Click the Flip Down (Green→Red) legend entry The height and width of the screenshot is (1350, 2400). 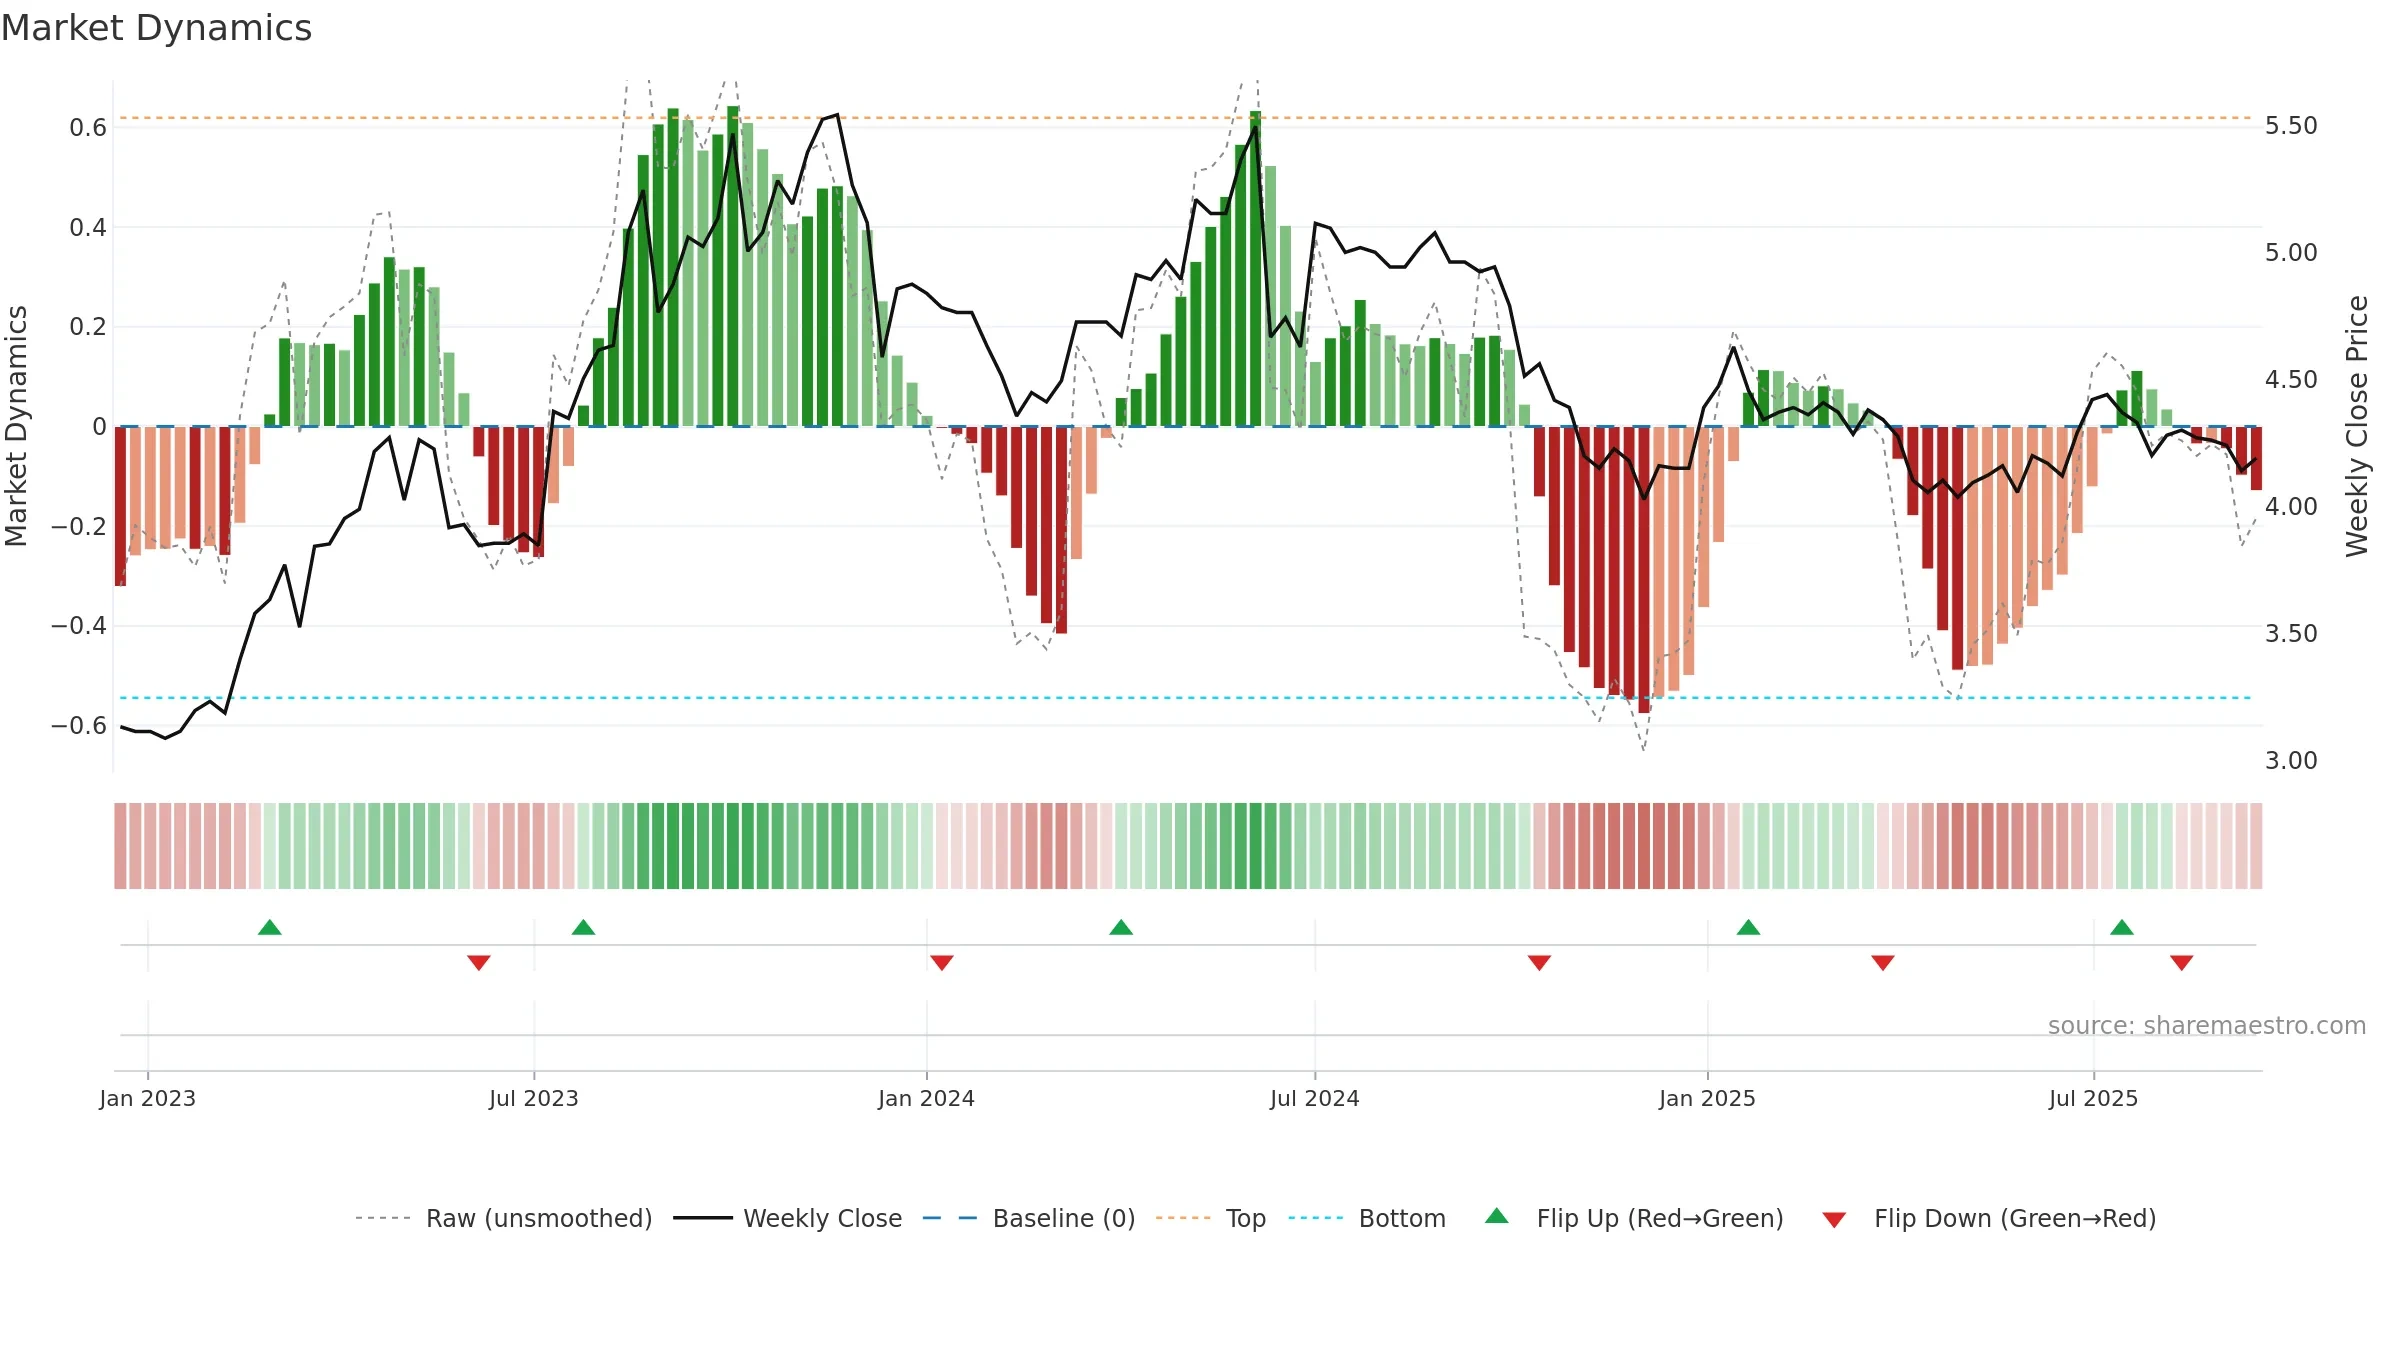pos(1989,1218)
